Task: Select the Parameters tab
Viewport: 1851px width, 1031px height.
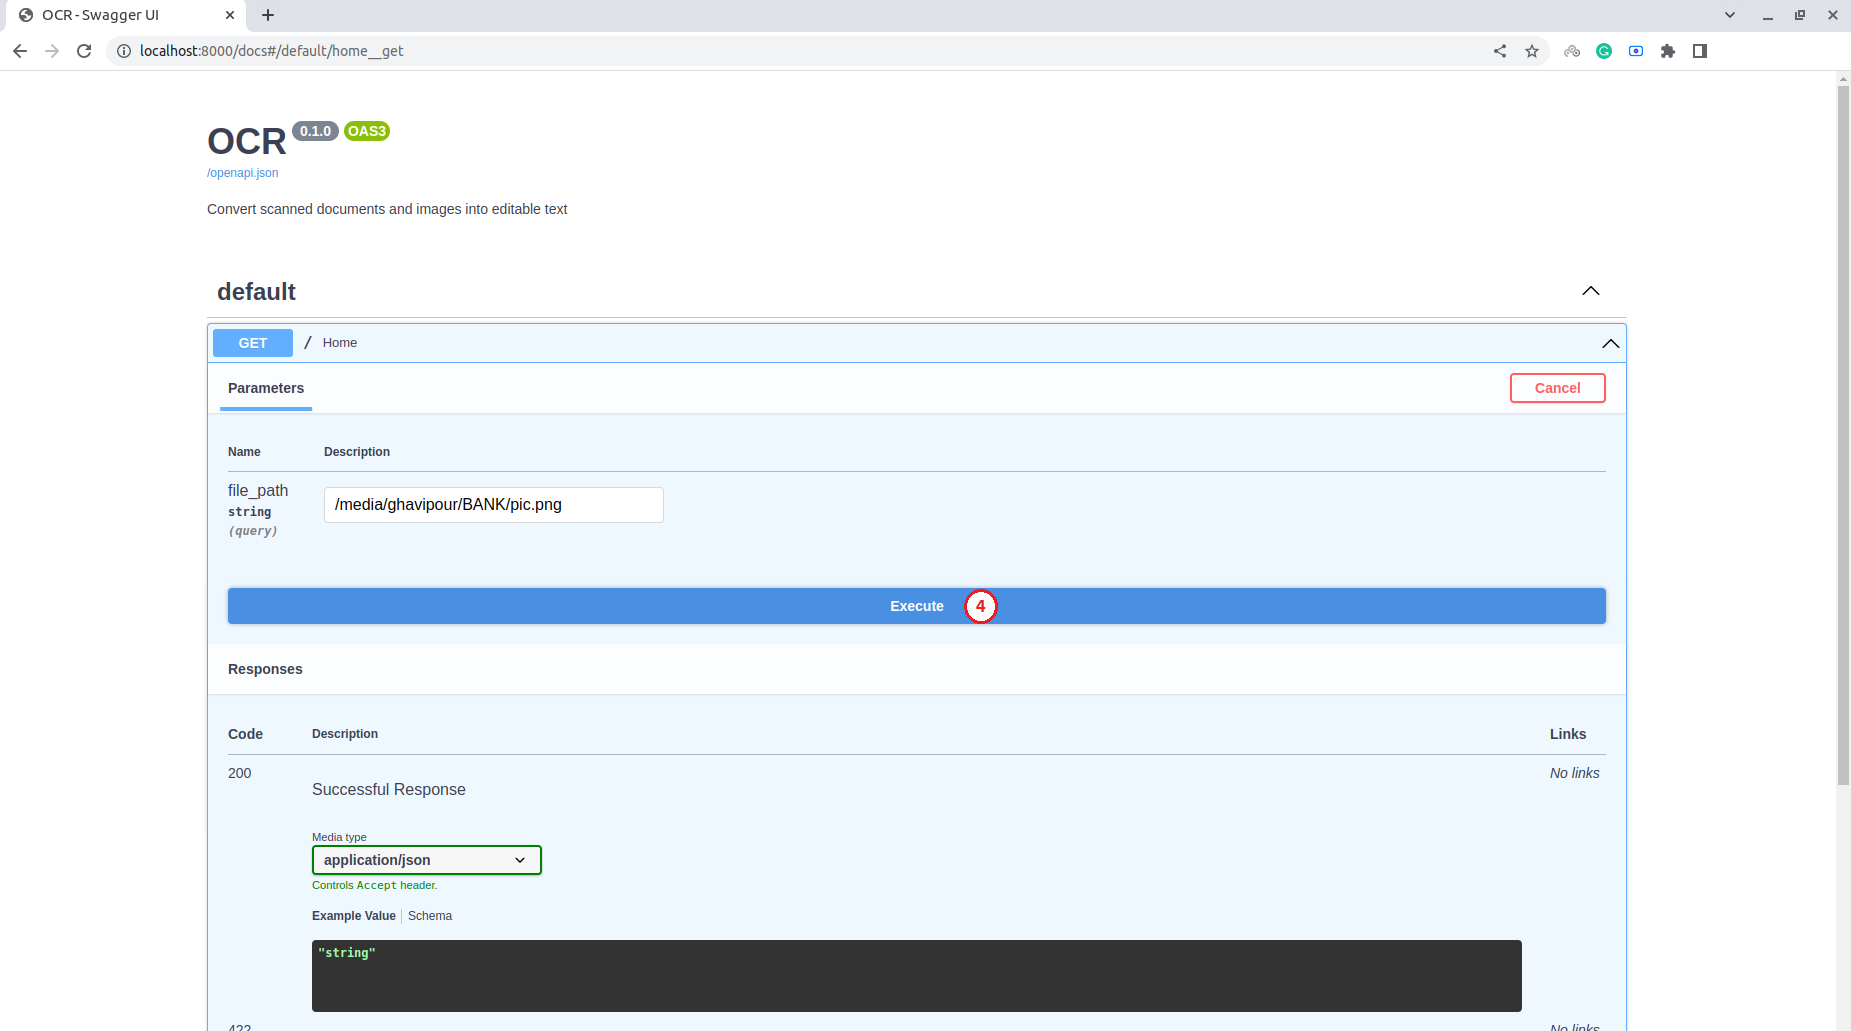Action: pos(266,388)
